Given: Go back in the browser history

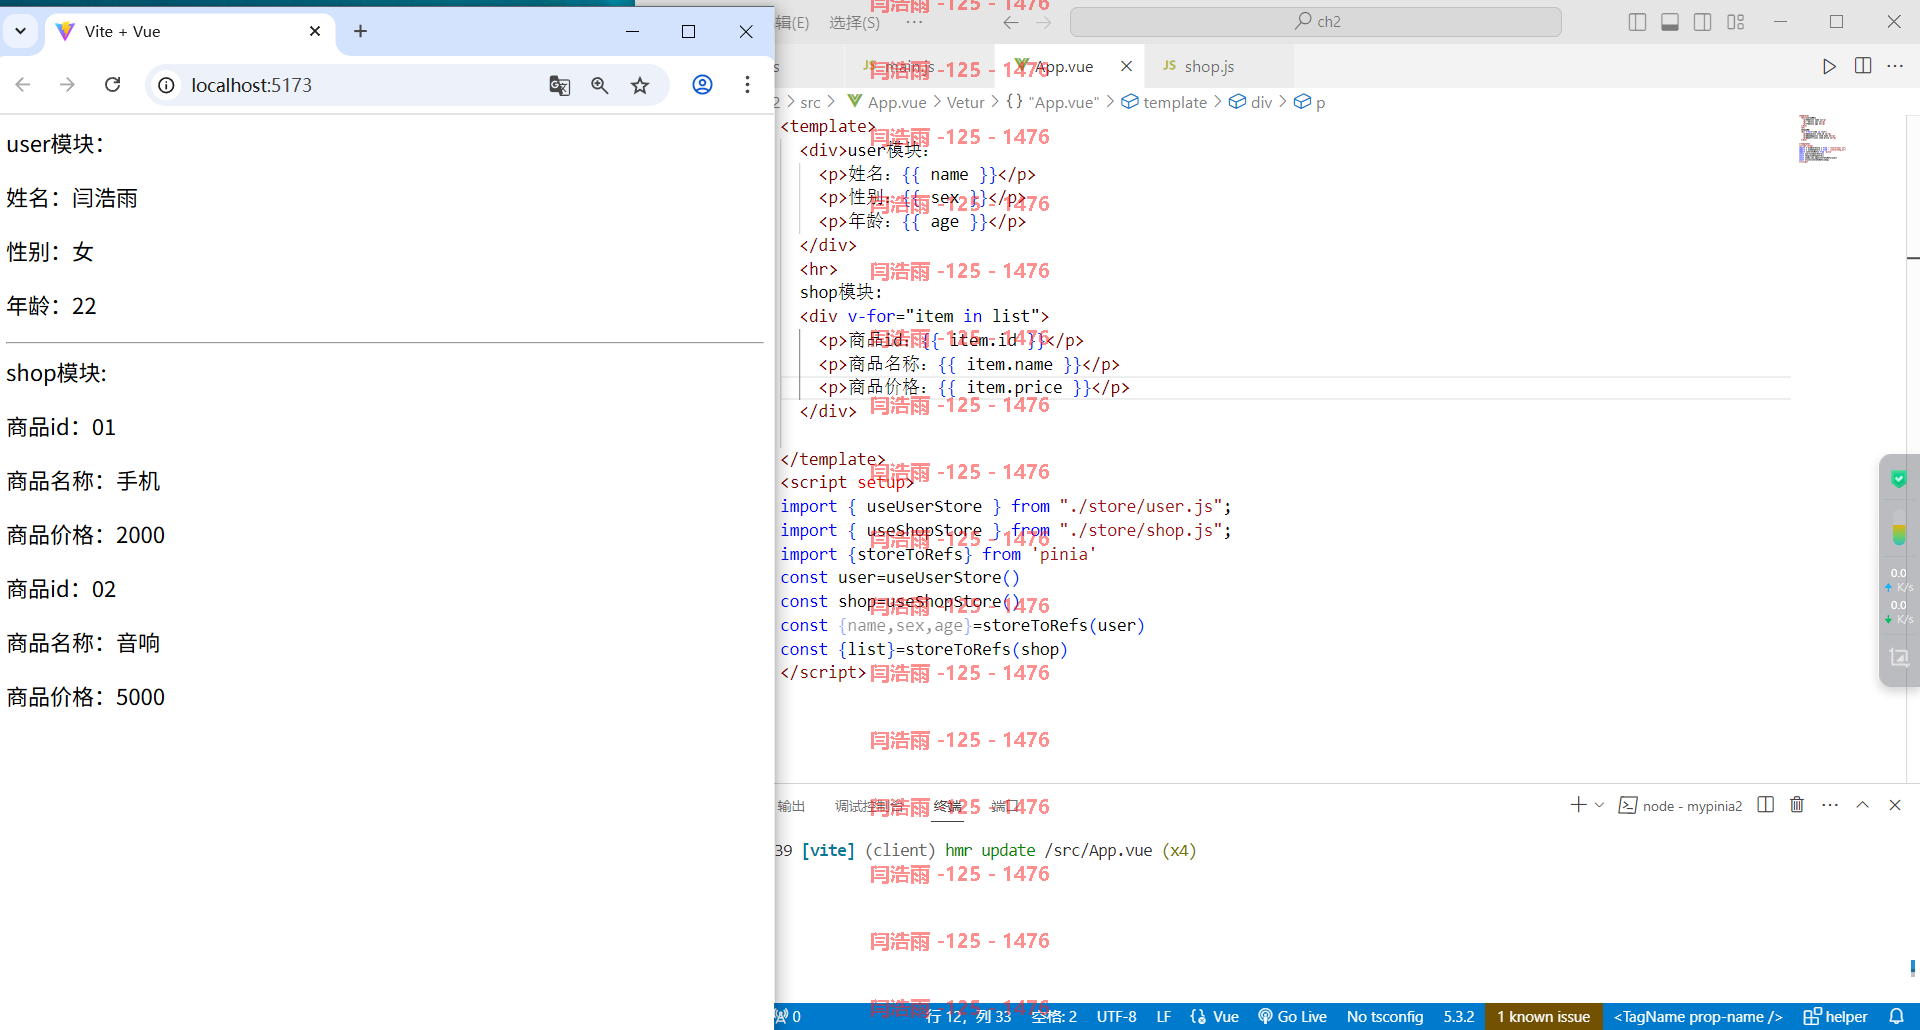Looking at the screenshot, I should 23,85.
